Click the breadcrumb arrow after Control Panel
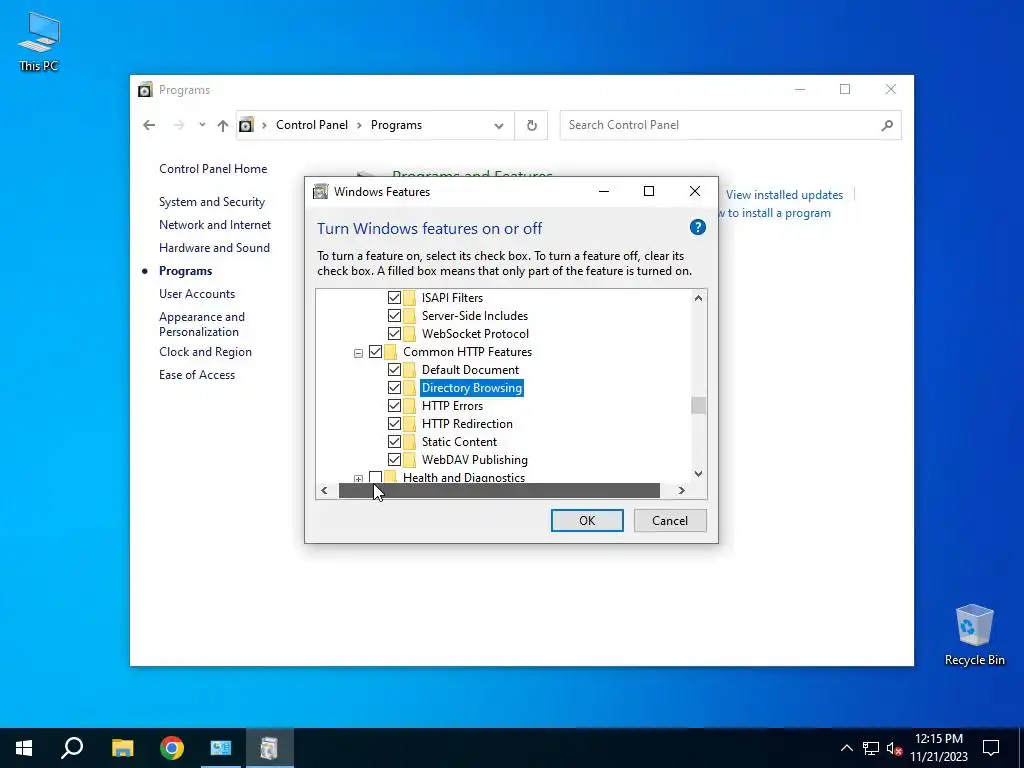 tap(359, 125)
